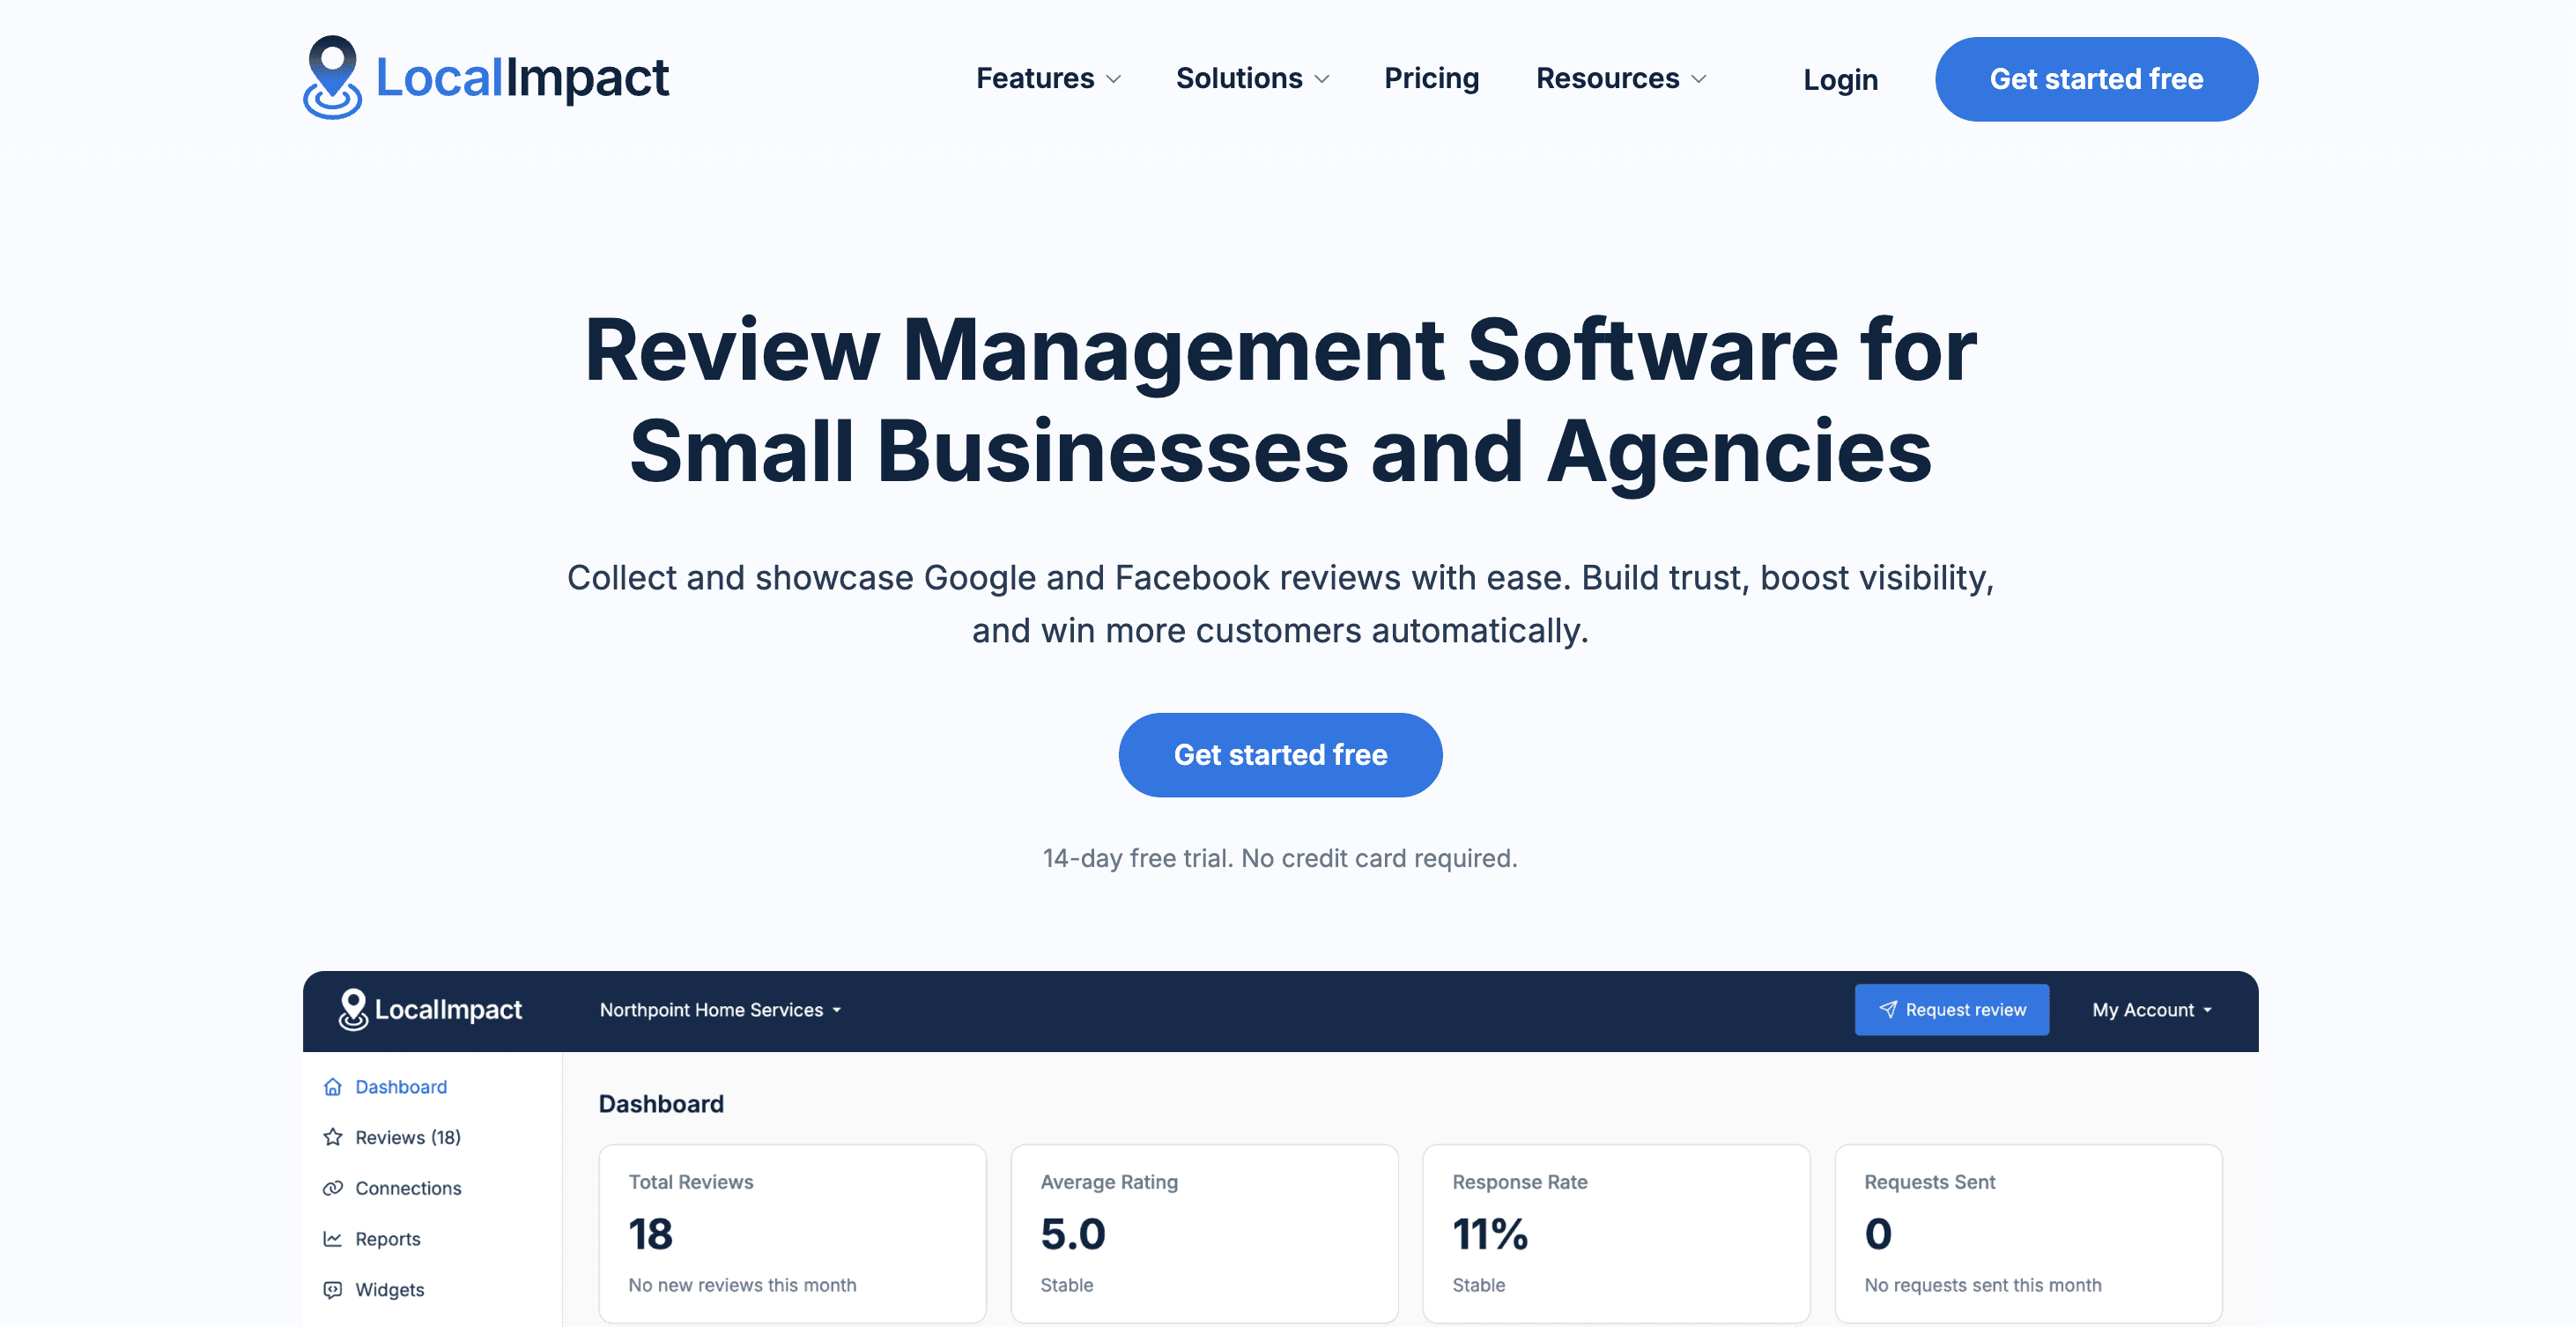Click the link icon next to Connections

[333, 1188]
